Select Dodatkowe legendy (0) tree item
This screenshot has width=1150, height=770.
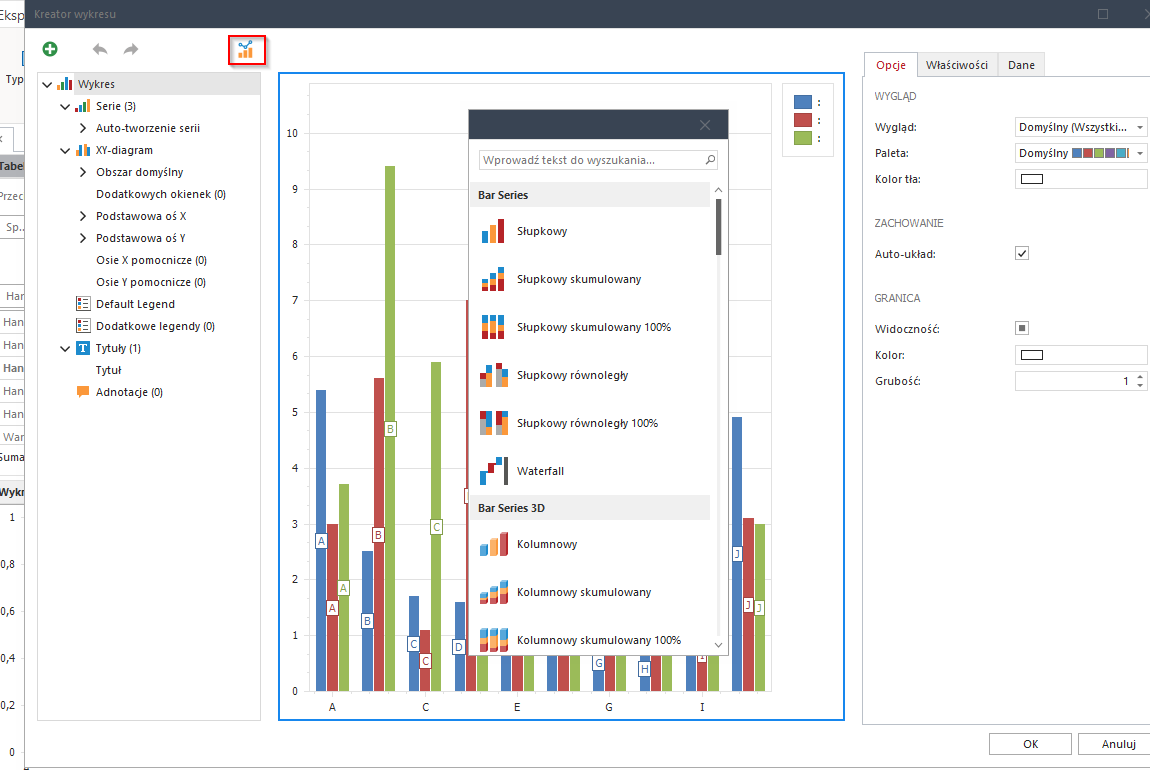click(155, 326)
